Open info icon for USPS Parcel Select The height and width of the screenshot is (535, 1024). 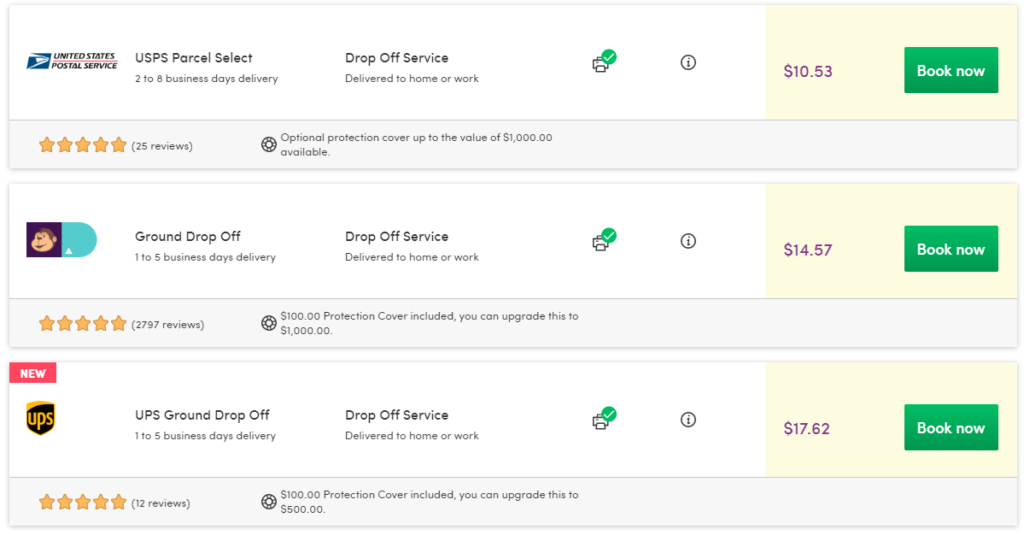tap(688, 62)
